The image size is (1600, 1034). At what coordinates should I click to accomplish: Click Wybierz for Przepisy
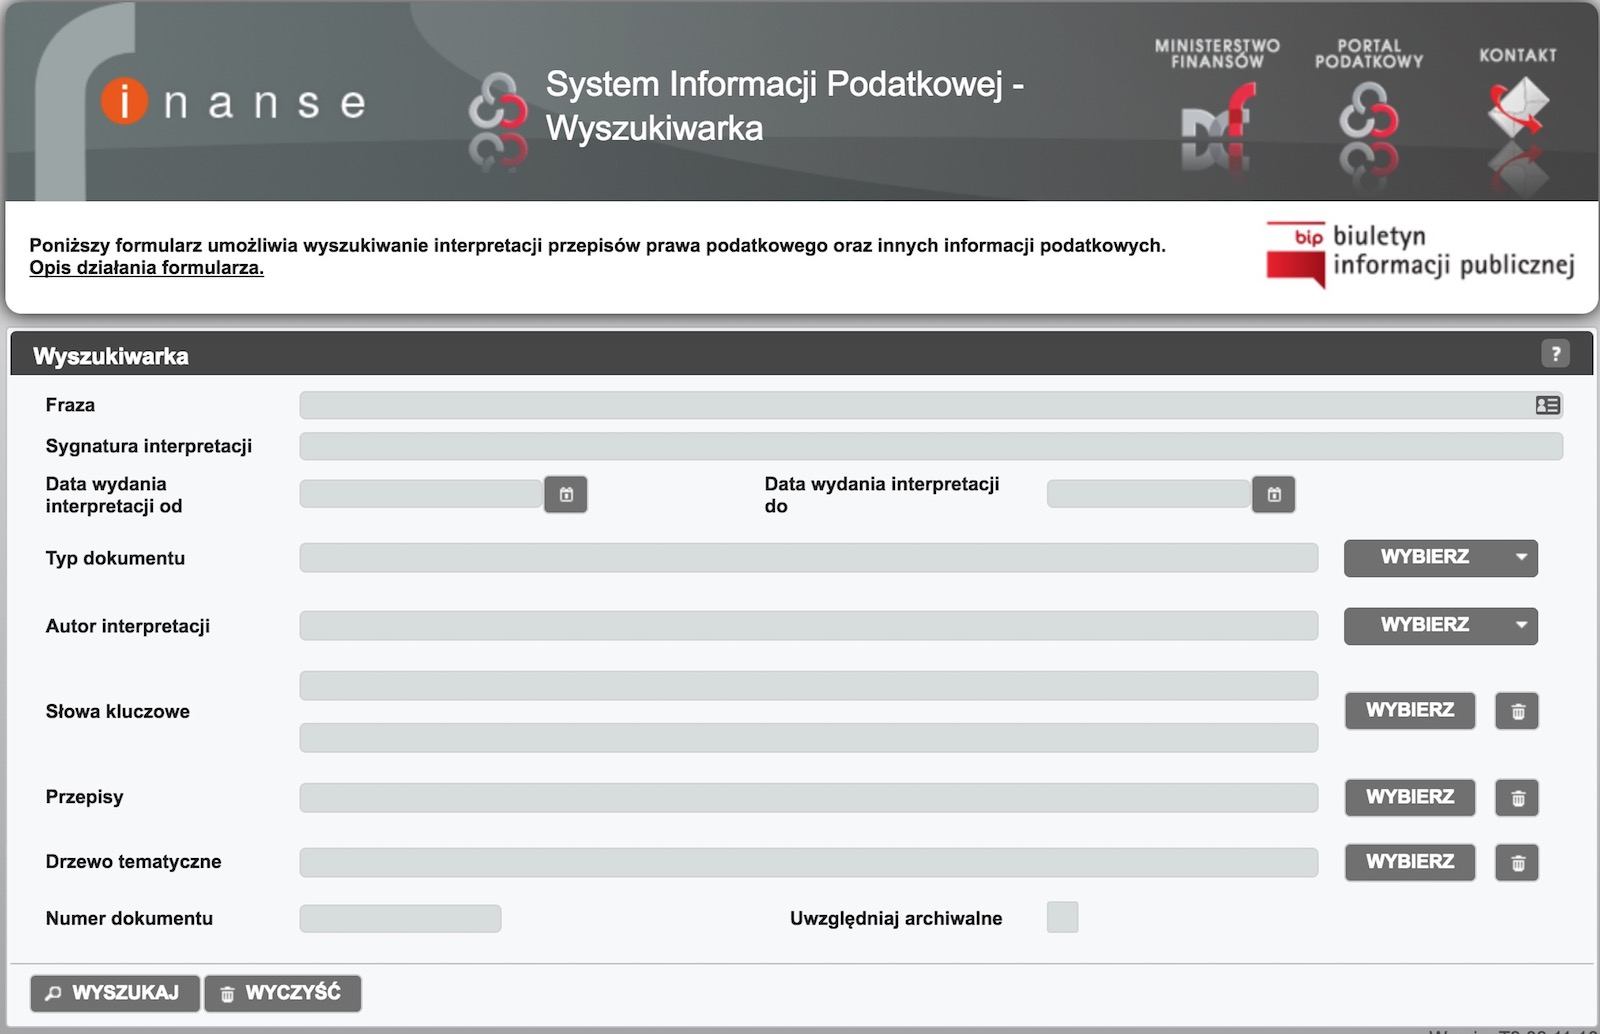(x=1410, y=798)
